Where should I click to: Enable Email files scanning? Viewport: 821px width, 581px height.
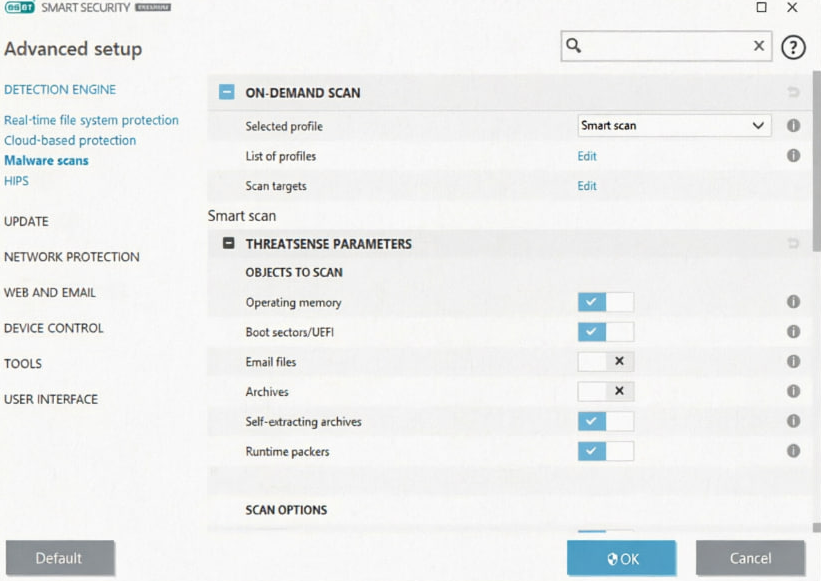tap(606, 362)
